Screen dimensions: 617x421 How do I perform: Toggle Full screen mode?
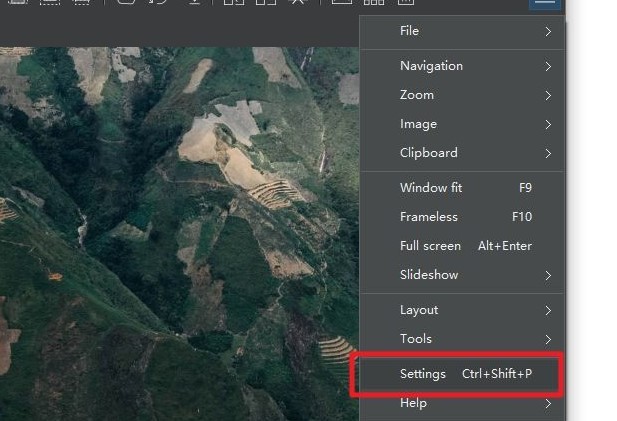[x=462, y=246]
